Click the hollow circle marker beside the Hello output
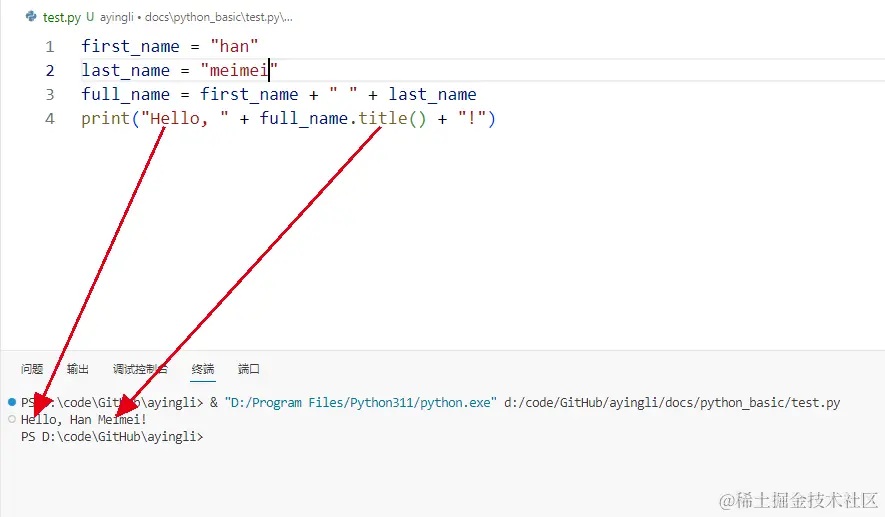885x517 pixels. [x=12, y=419]
